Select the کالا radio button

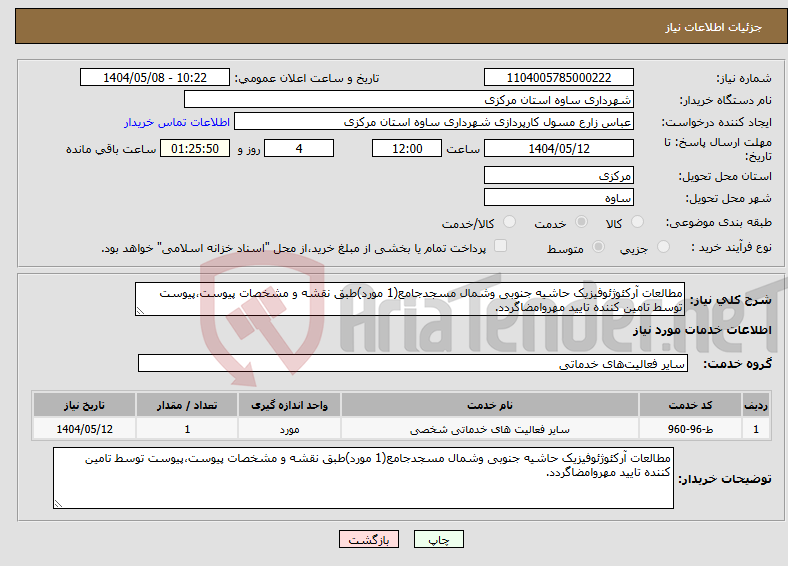pos(637,222)
